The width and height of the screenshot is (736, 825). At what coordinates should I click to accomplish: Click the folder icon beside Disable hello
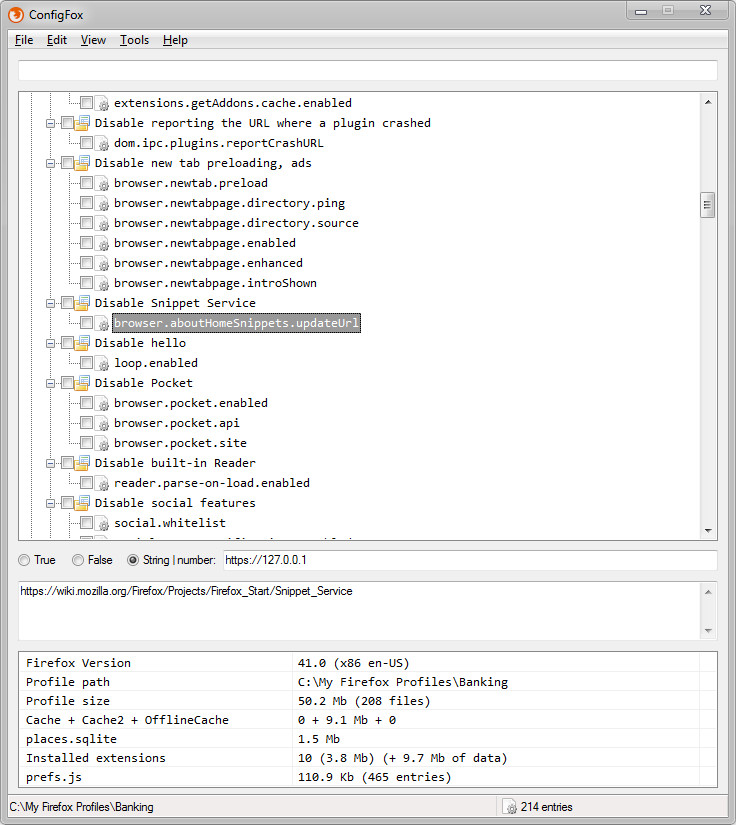[x=82, y=343]
